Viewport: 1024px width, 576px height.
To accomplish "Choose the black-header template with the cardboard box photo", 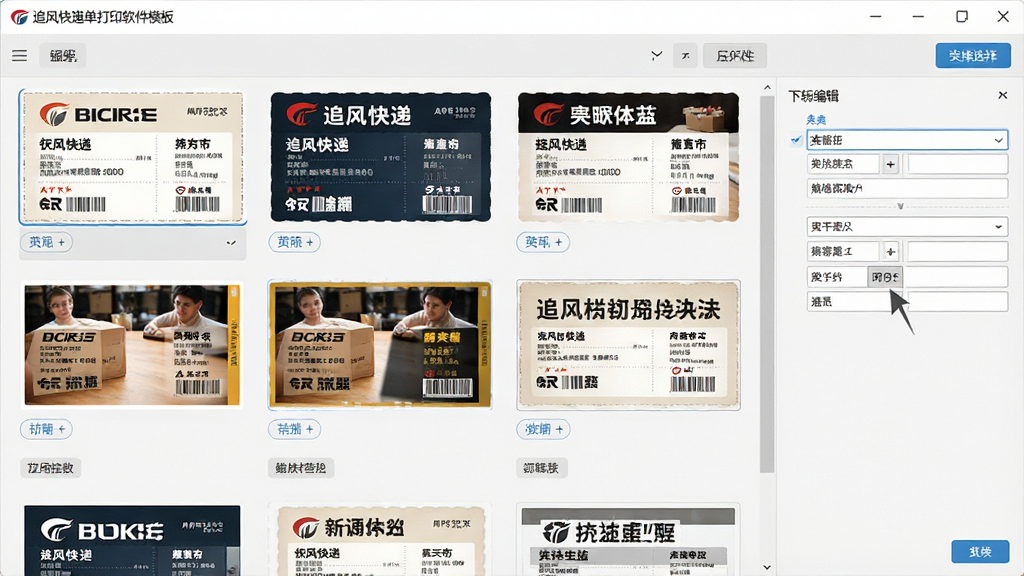I will [628, 157].
